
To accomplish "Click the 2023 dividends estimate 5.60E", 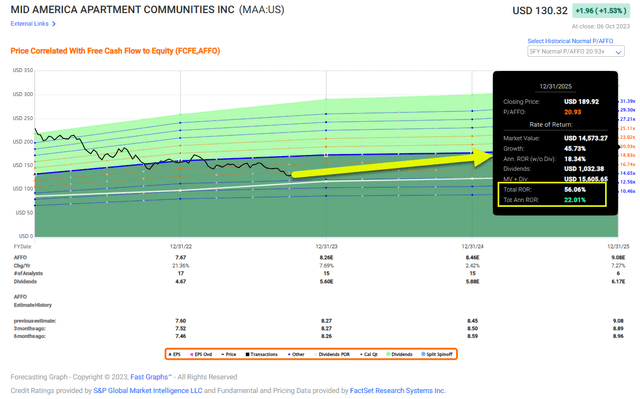I will click(x=326, y=282).
